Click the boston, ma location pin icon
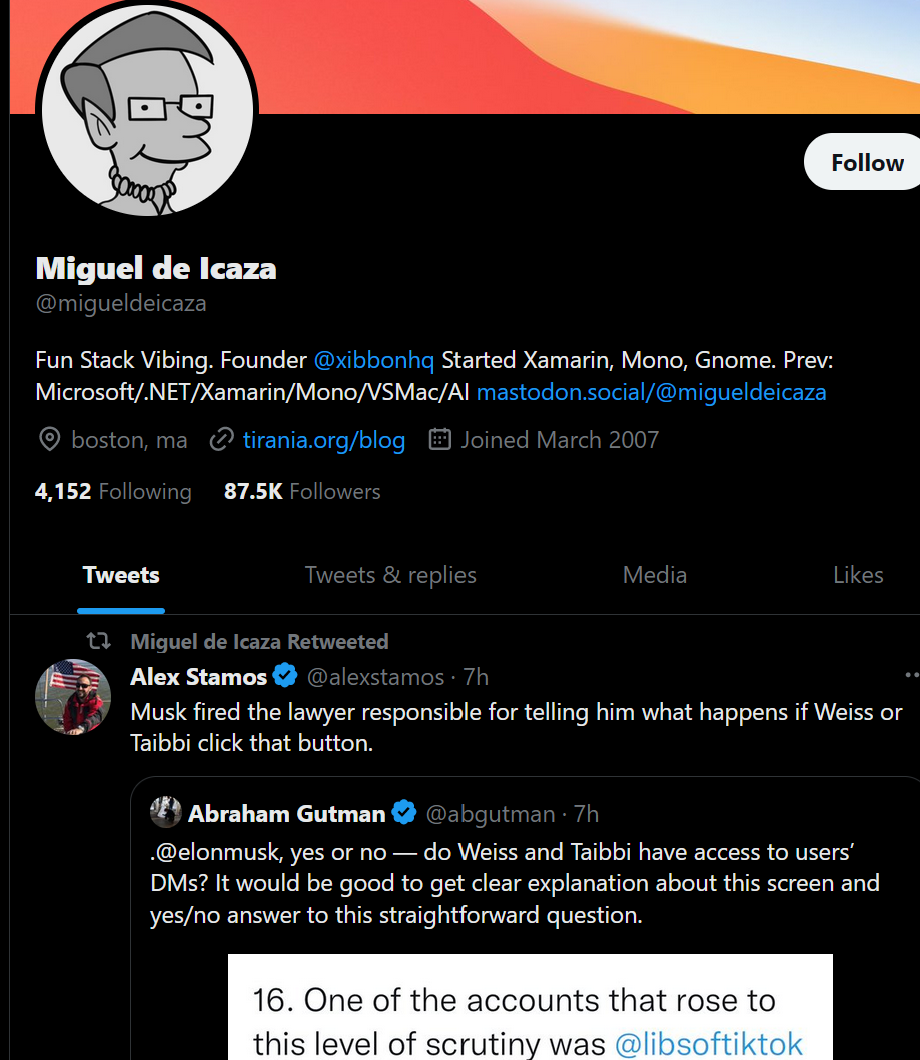This screenshot has width=920, height=1060. (x=48, y=440)
